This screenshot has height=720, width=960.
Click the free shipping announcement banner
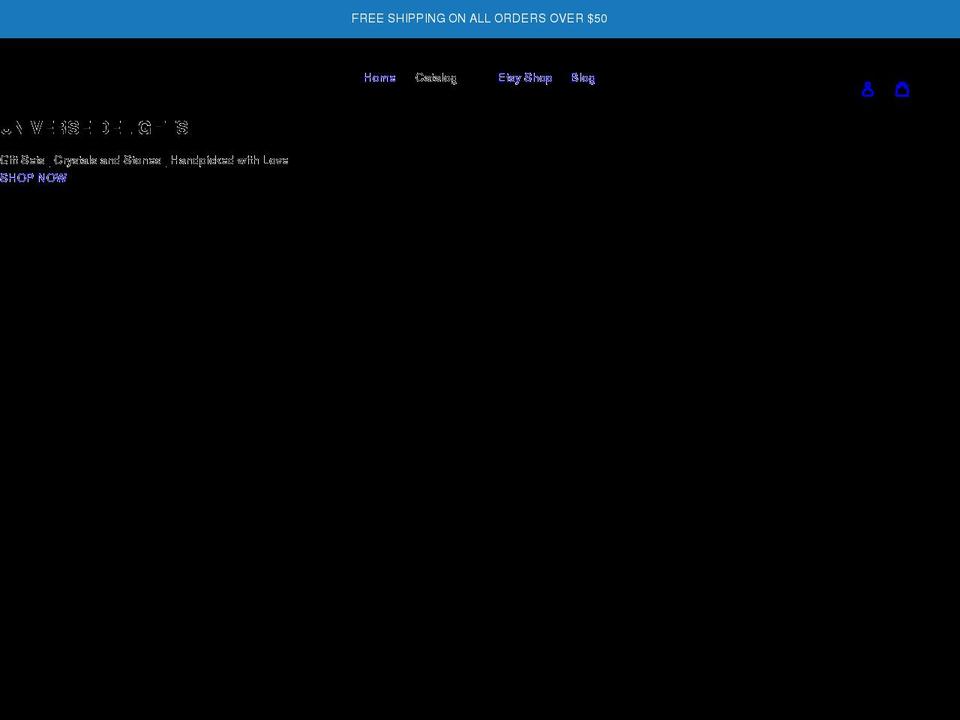click(479, 18)
